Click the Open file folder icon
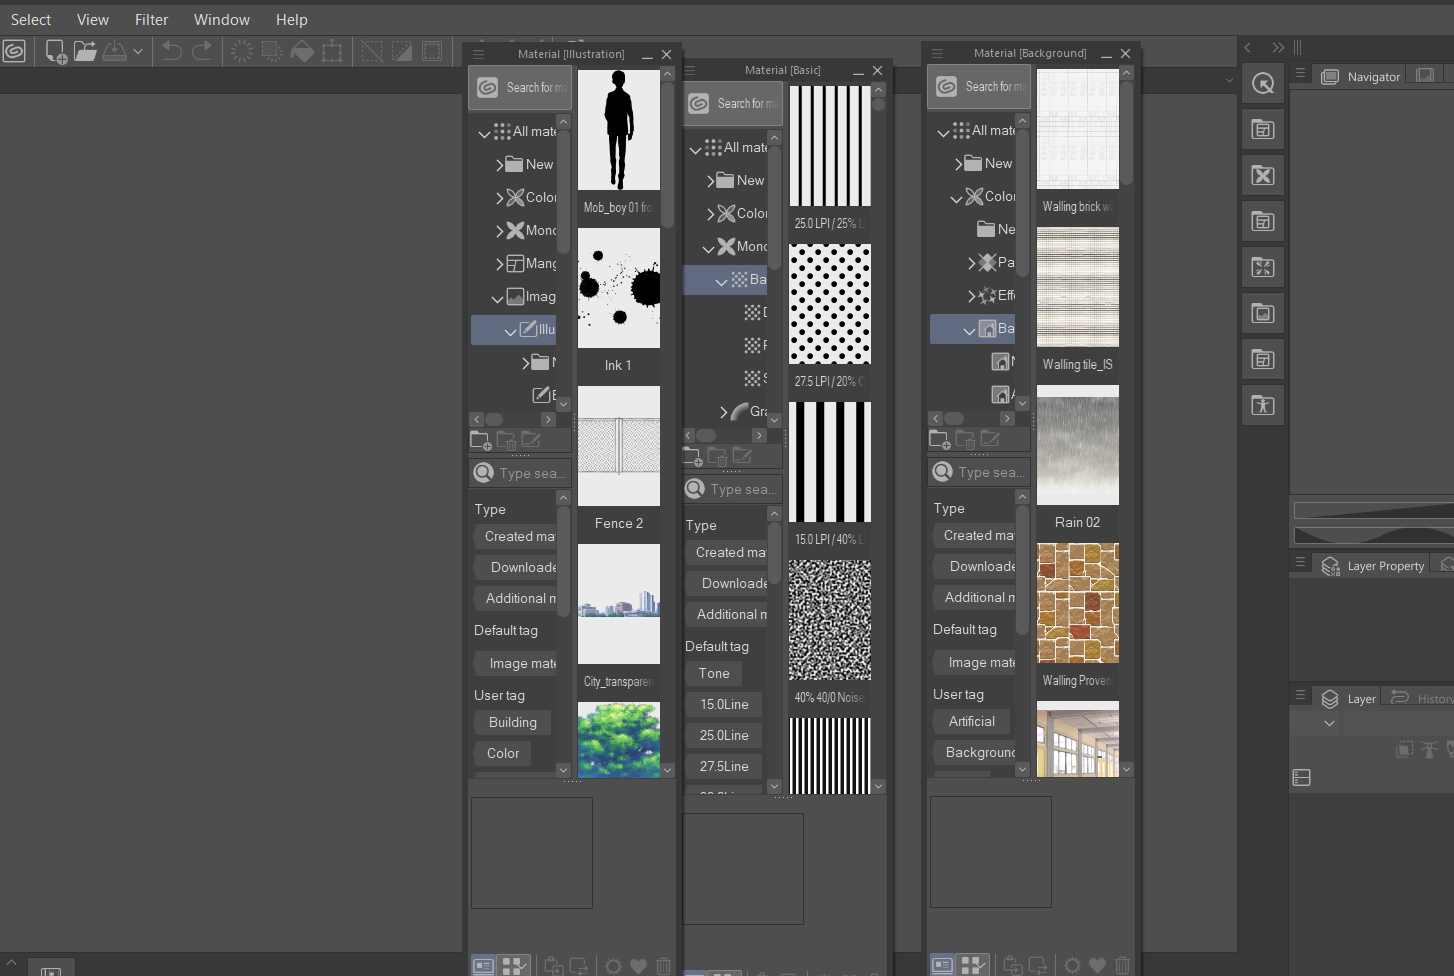Image resolution: width=1454 pixels, height=976 pixels. click(x=85, y=51)
